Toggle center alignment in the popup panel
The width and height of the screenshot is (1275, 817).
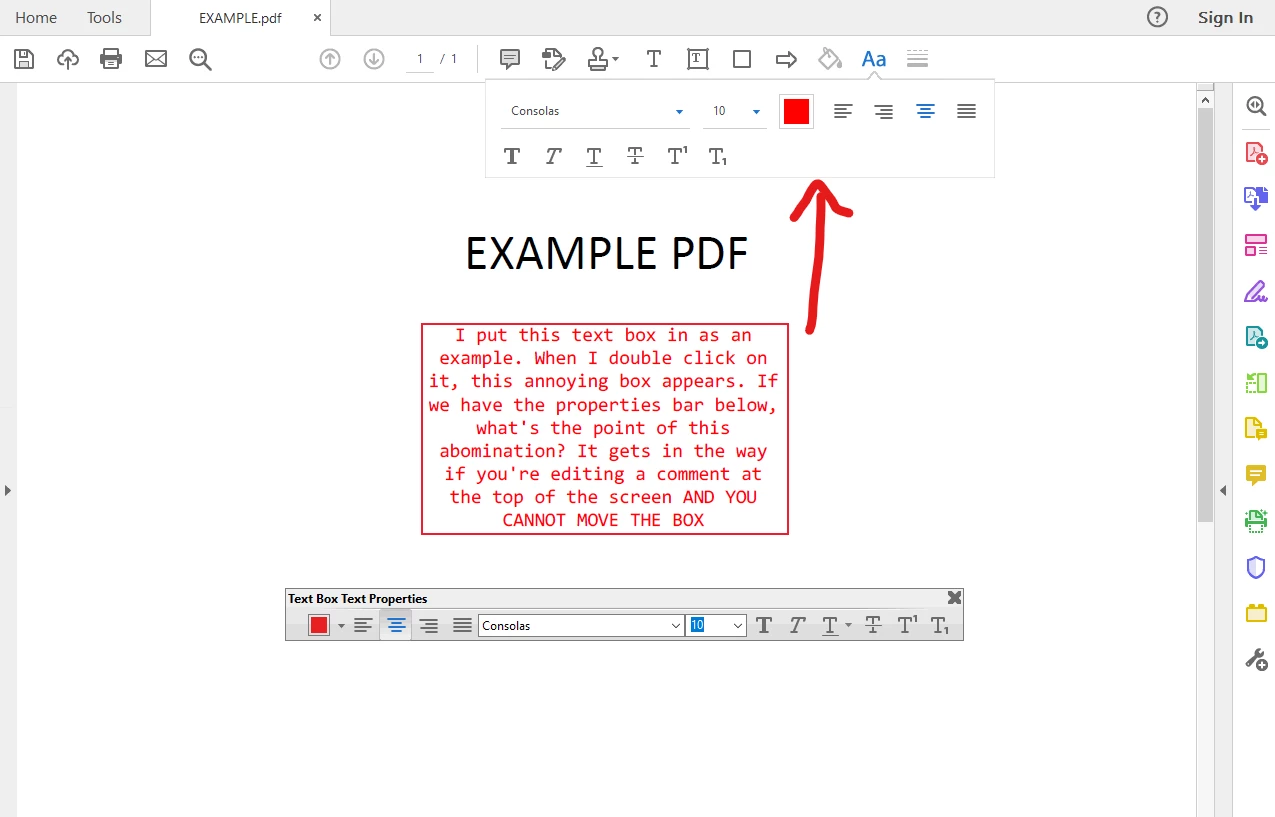click(925, 111)
